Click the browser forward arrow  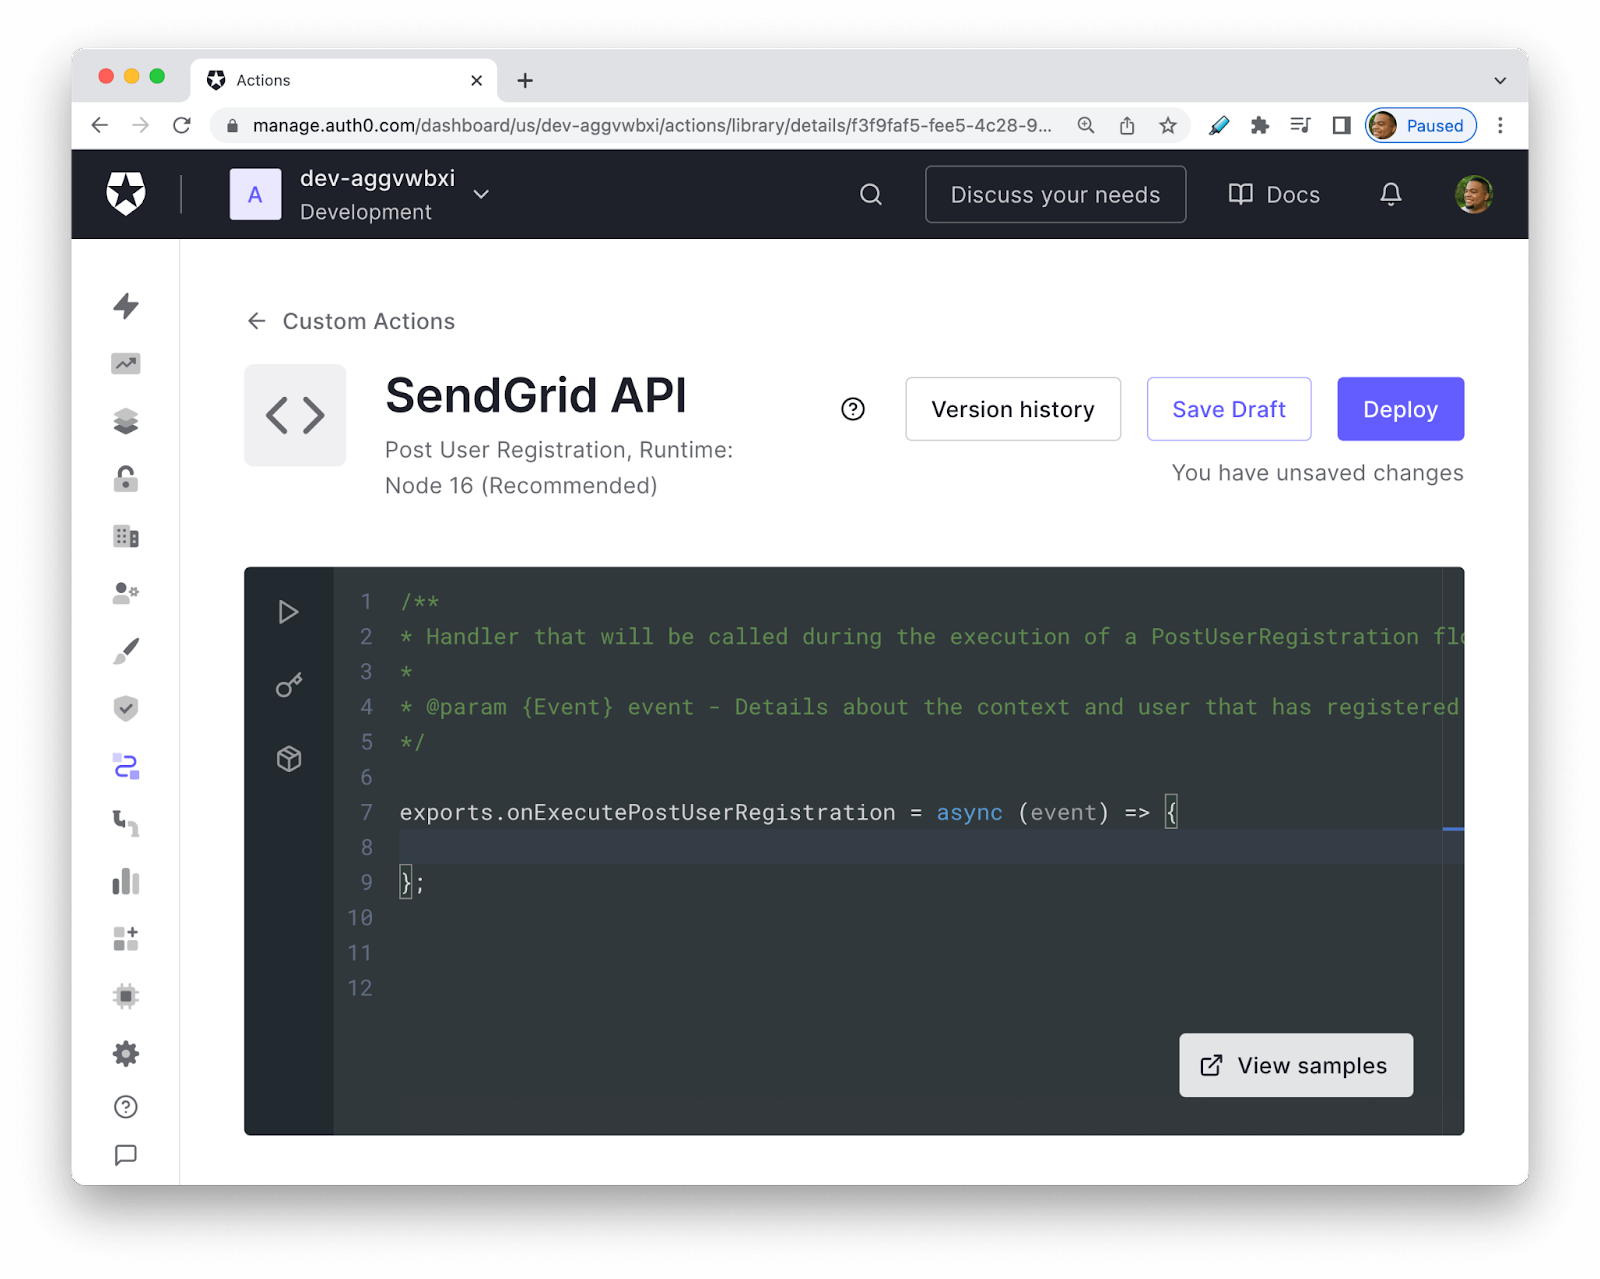tap(140, 125)
